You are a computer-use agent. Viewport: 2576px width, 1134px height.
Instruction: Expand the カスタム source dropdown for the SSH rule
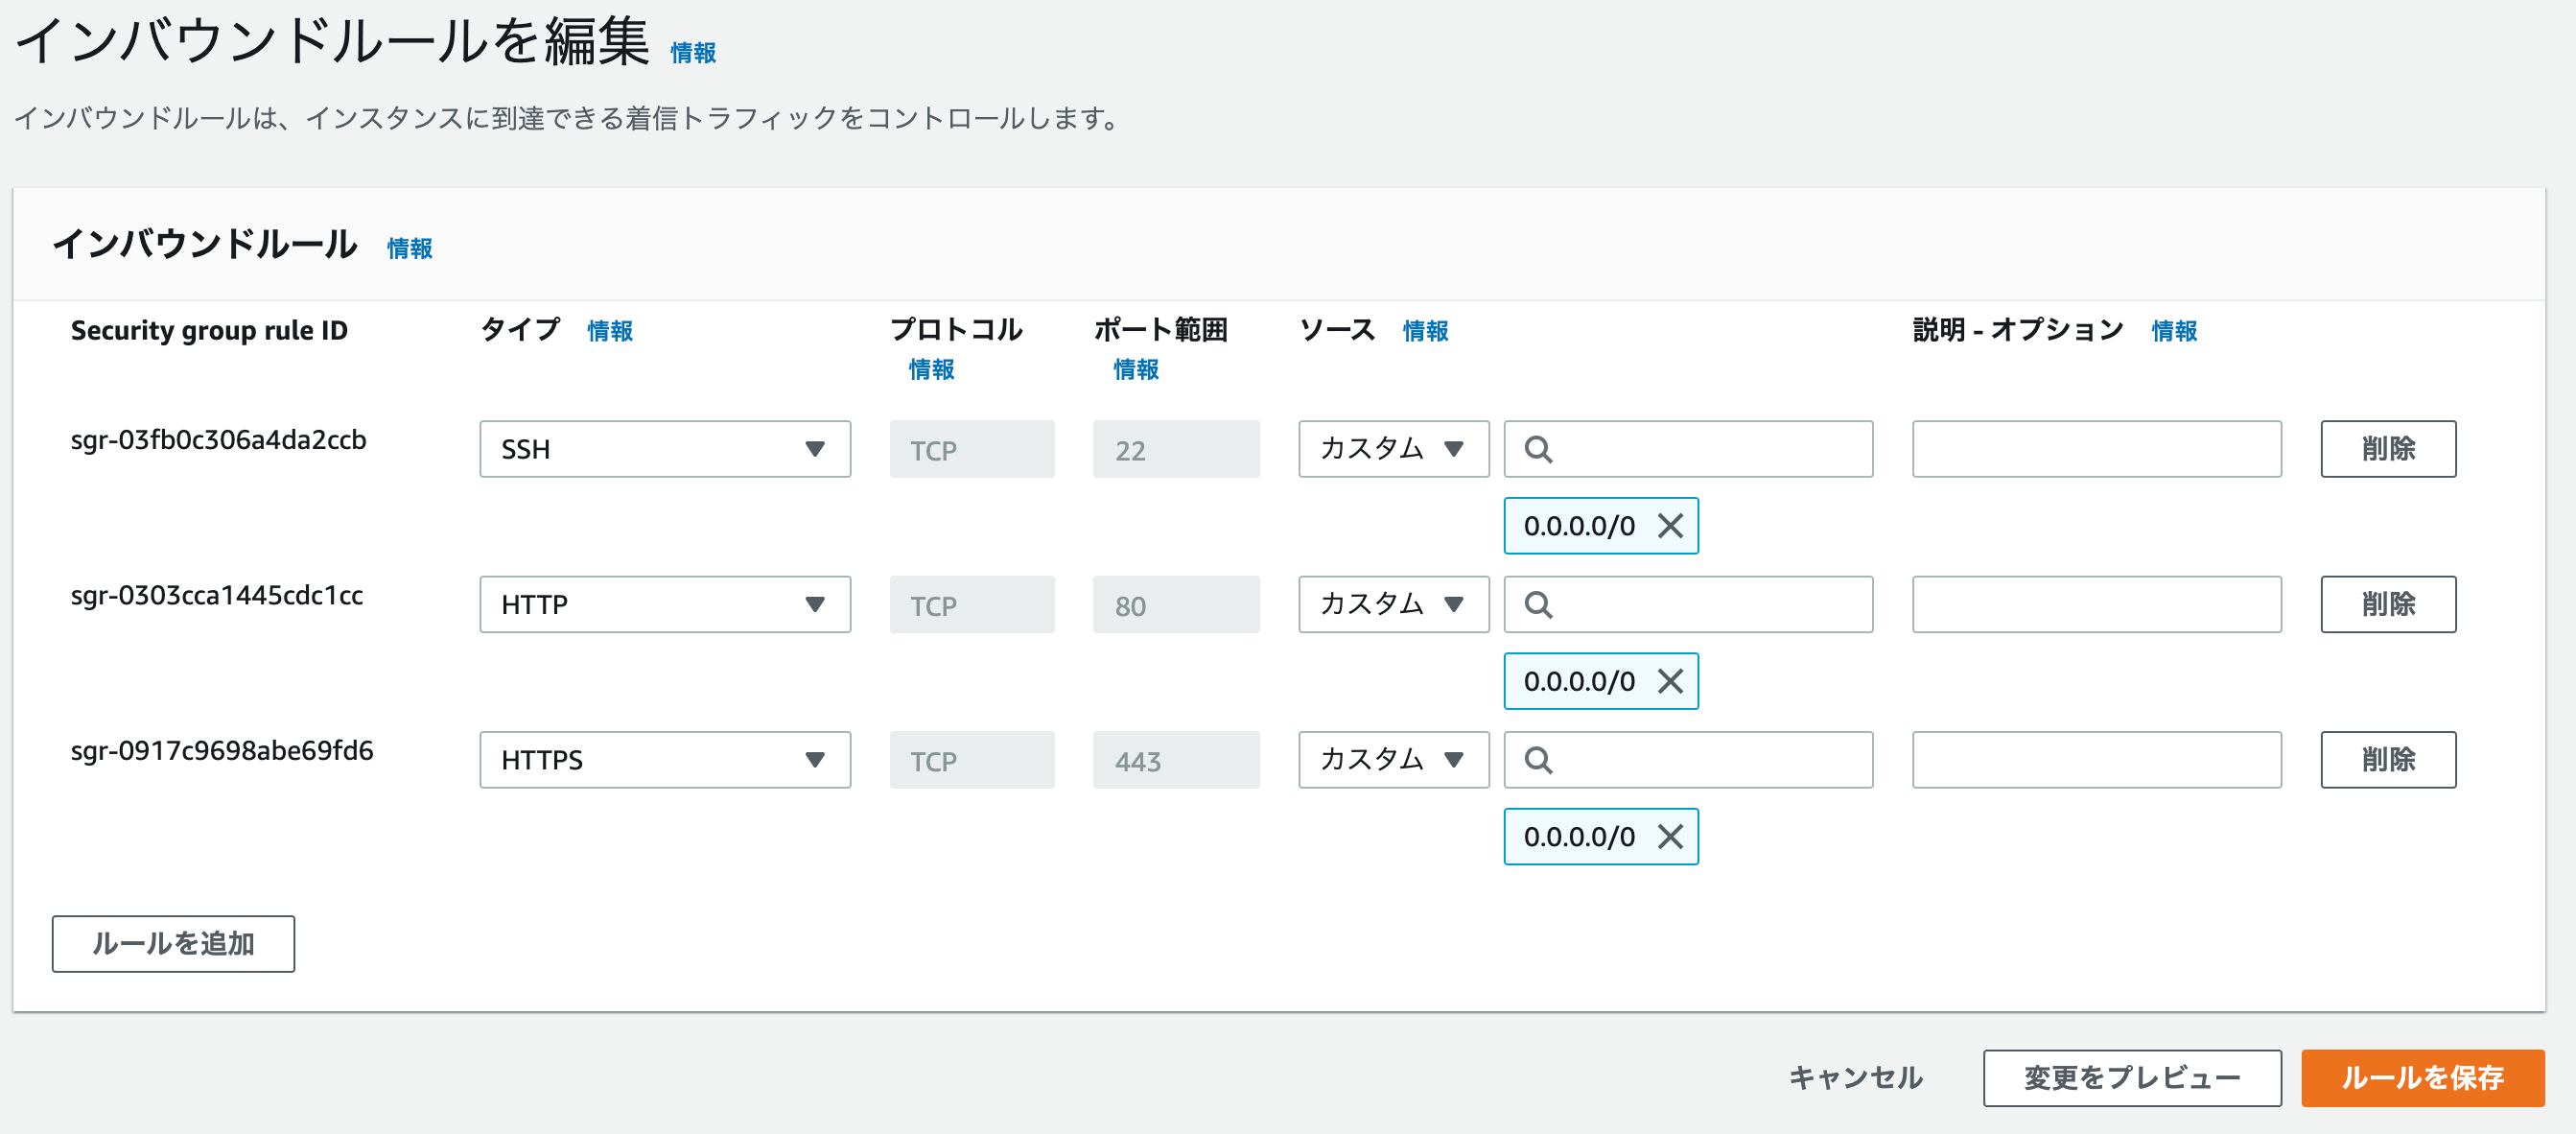point(1393,449)
